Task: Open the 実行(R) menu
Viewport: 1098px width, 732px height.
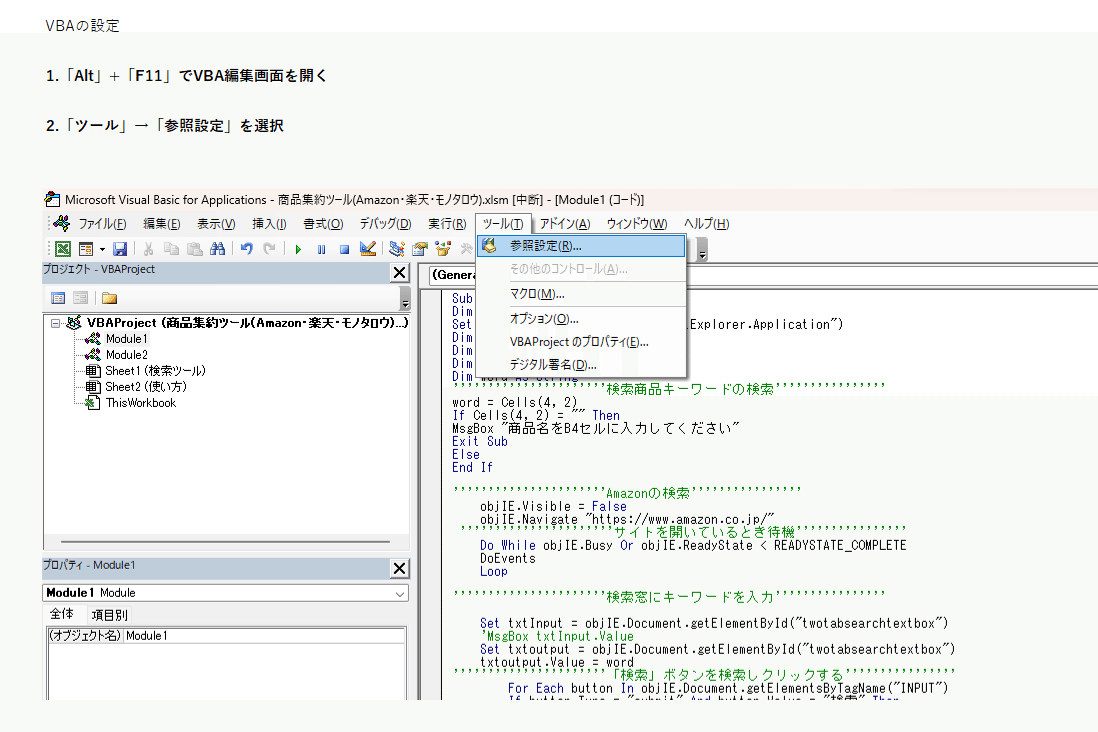Action: [x=447, y=223]
